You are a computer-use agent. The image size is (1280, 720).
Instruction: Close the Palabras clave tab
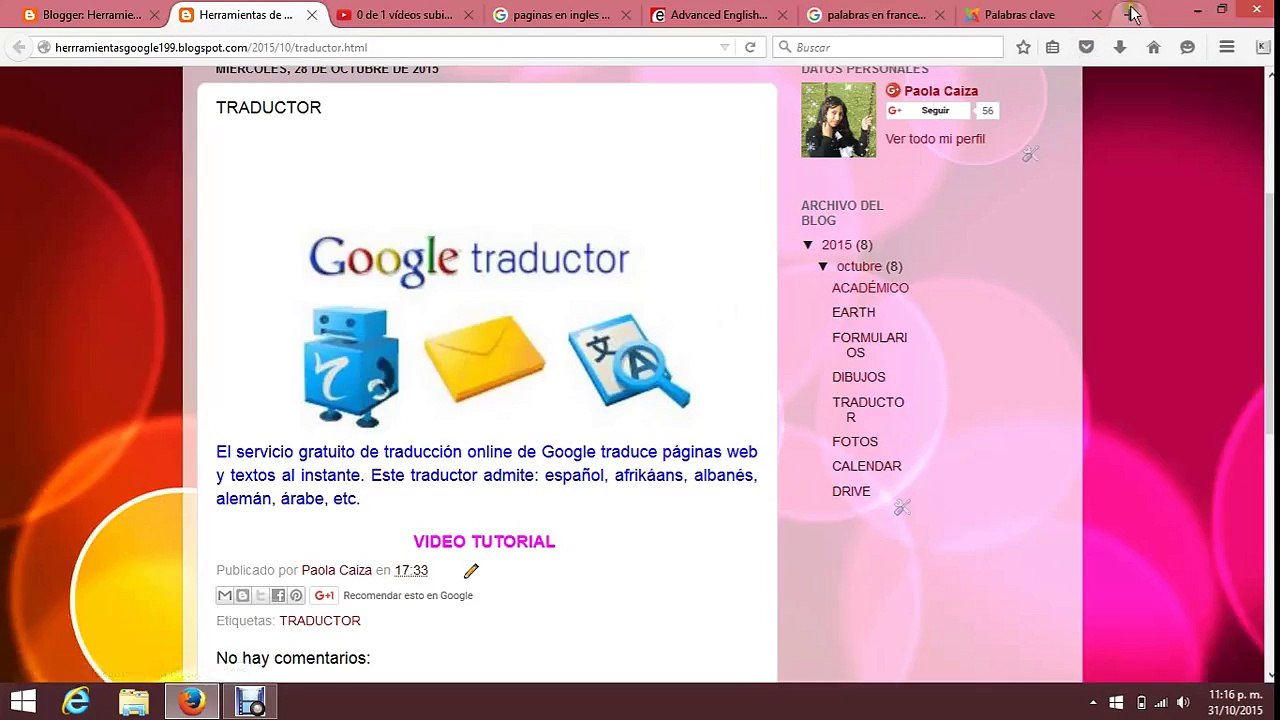tap(1097, 15)
